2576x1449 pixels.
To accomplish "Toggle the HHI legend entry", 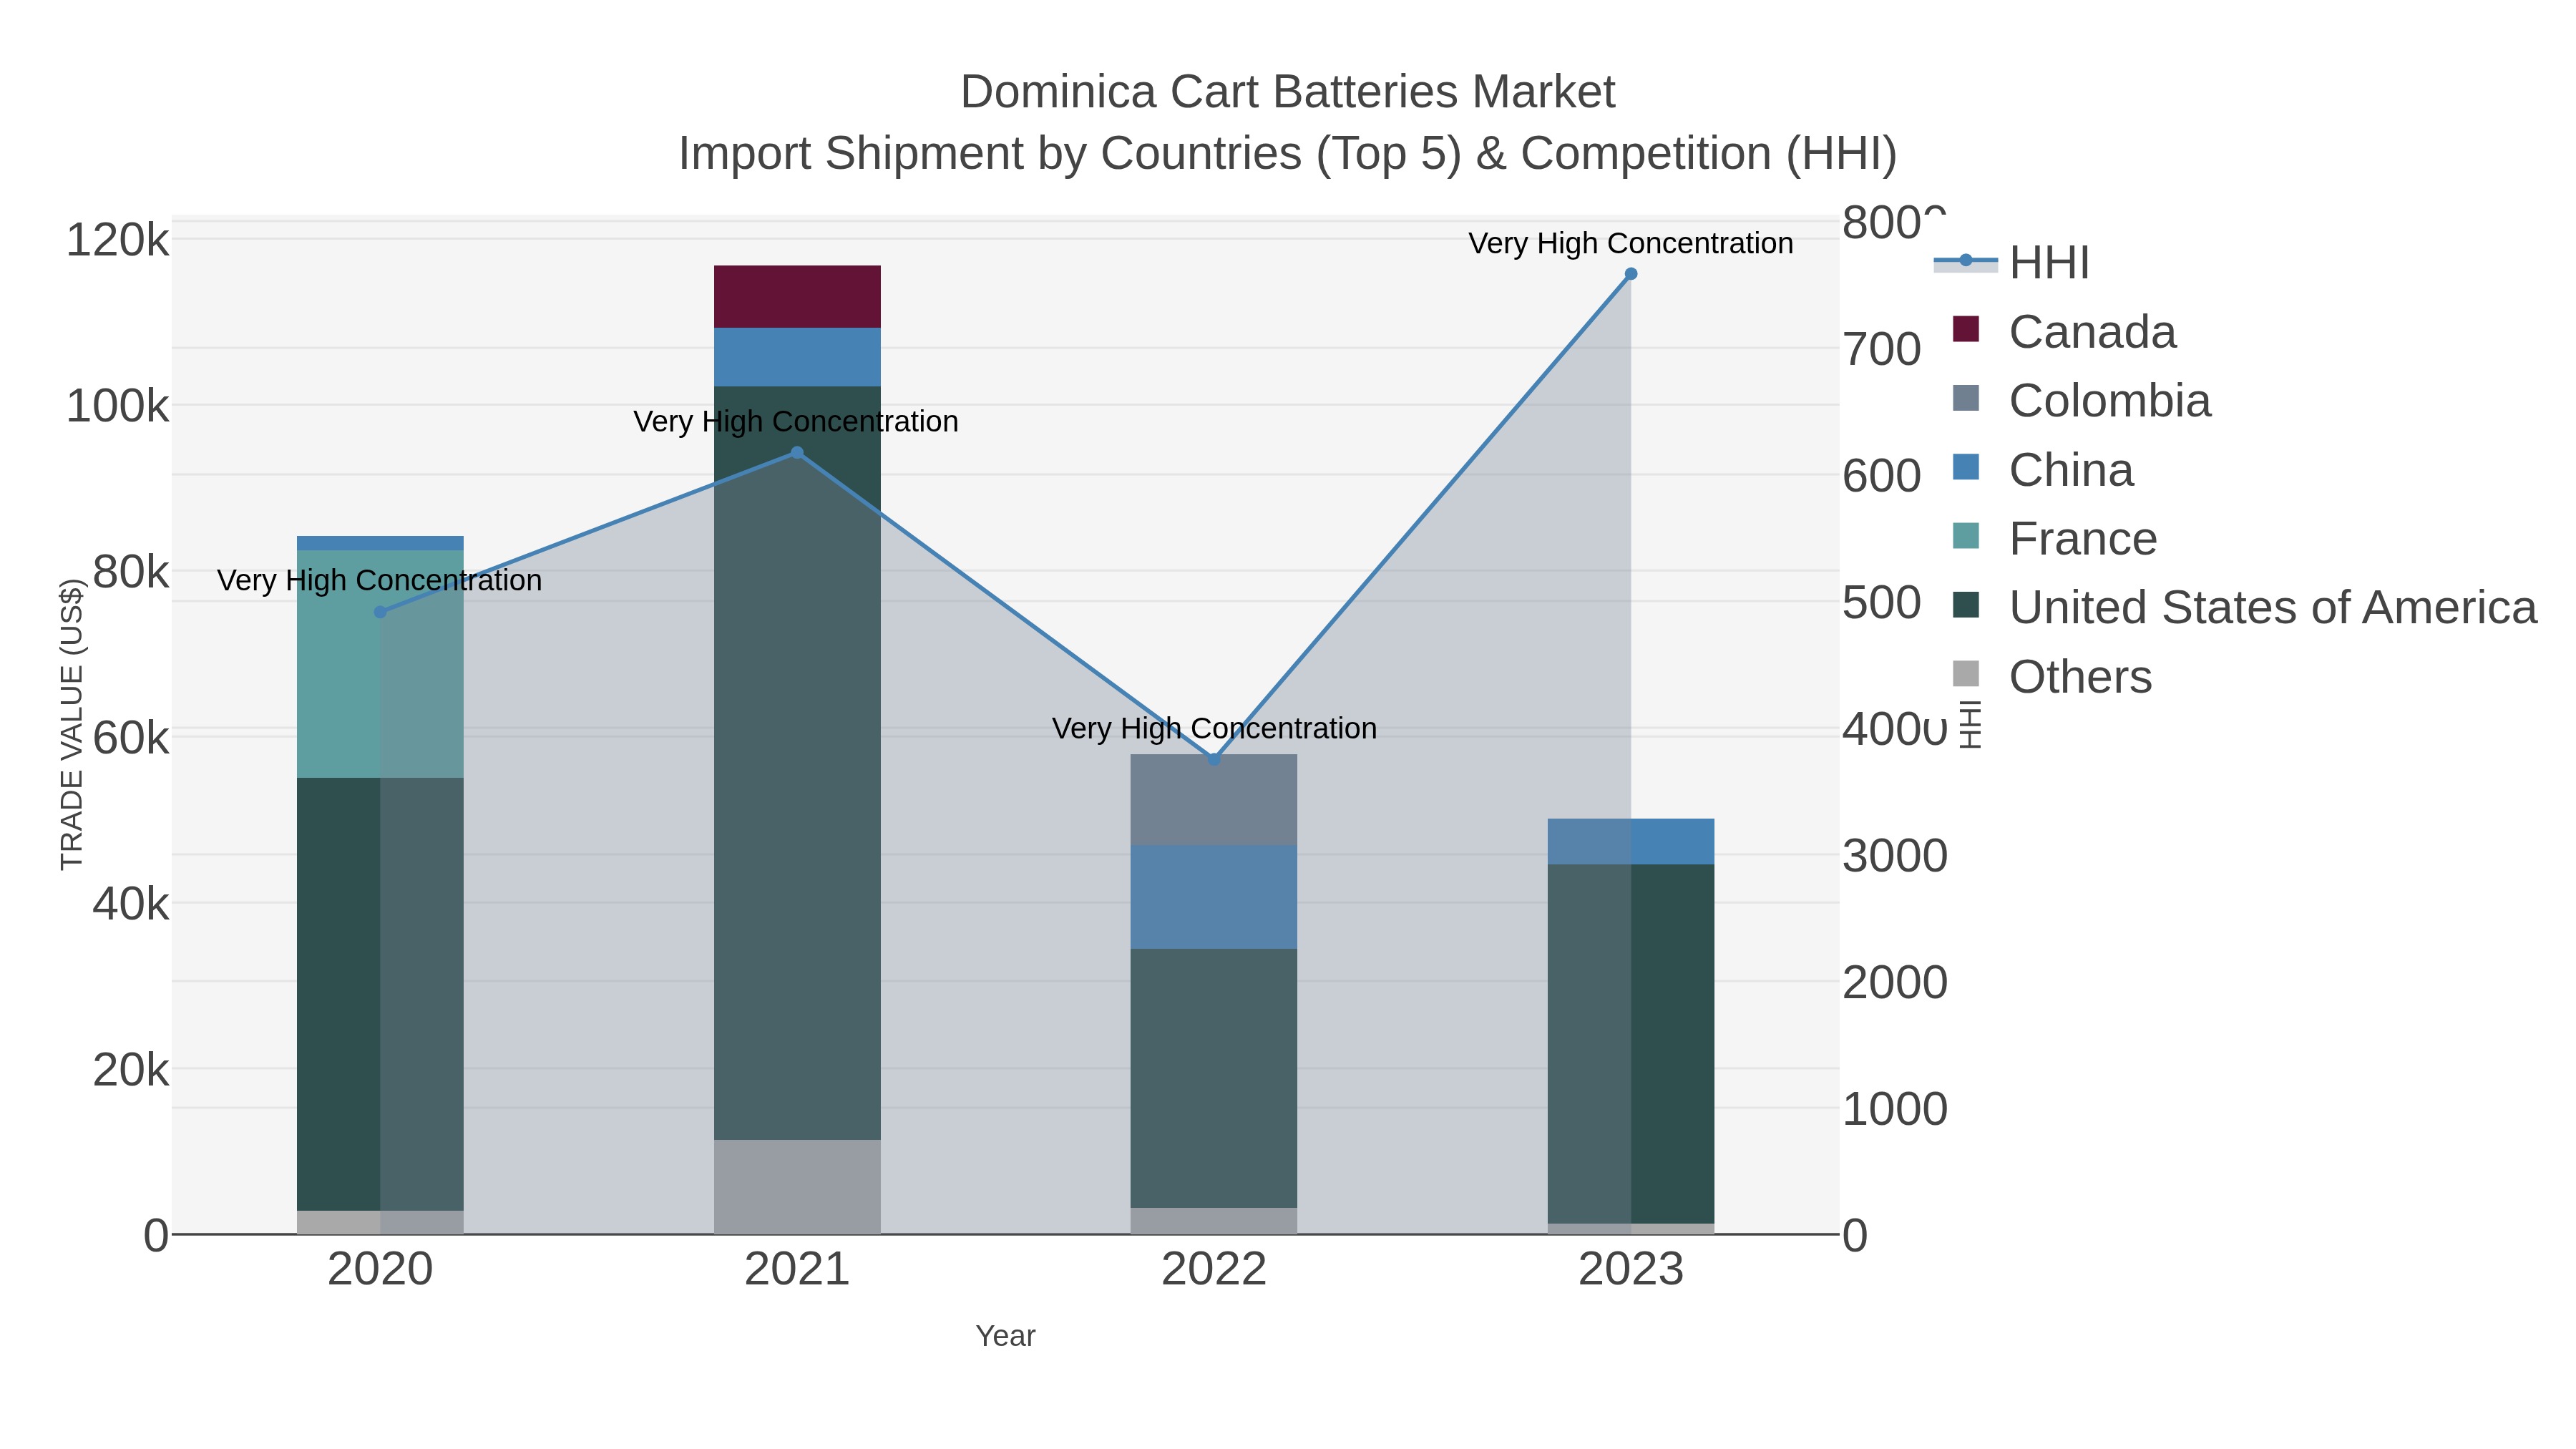I will (2012, 262).
